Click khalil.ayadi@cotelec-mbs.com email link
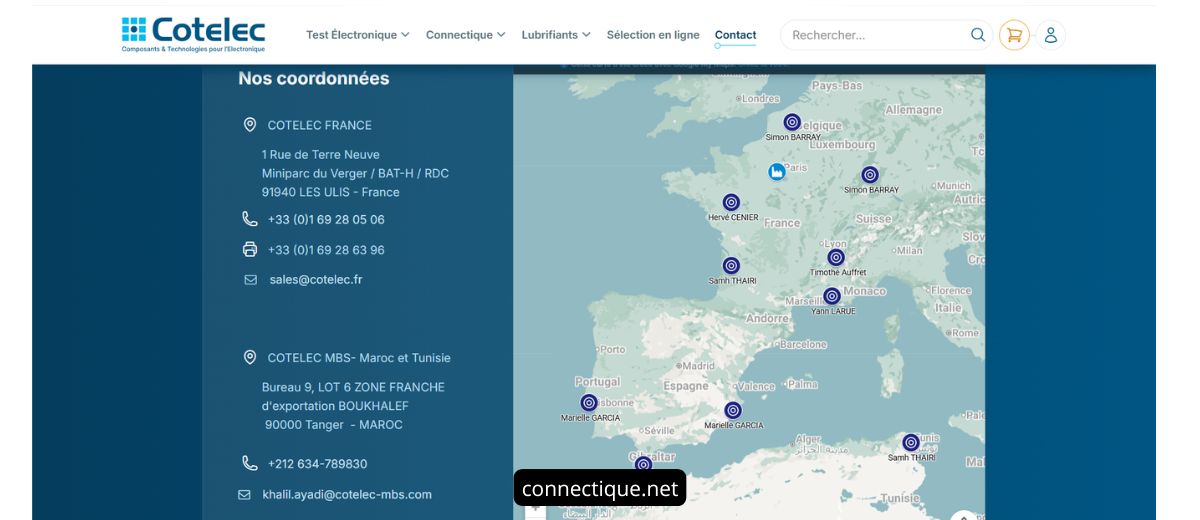Screen dimensions: 1200x520 point(347,494)
